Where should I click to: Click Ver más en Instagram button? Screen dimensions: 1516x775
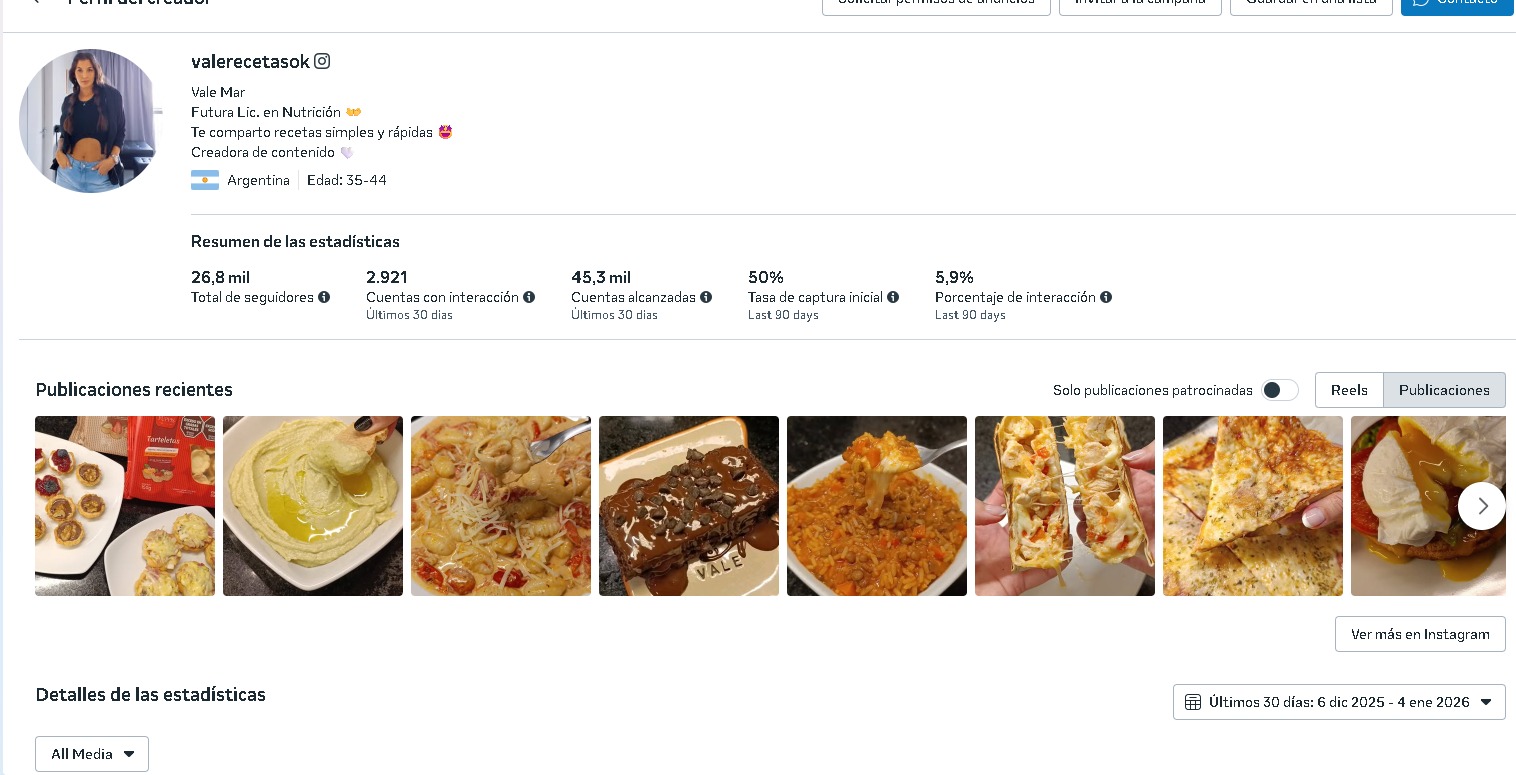point(1420,634)
